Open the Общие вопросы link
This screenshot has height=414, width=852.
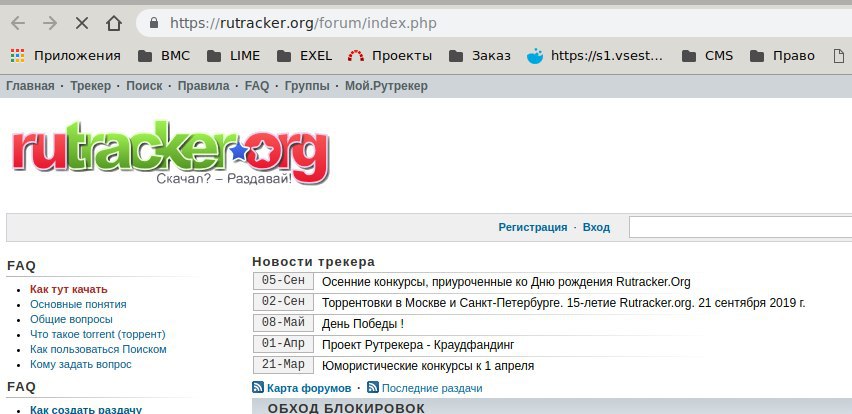(71, 319)
